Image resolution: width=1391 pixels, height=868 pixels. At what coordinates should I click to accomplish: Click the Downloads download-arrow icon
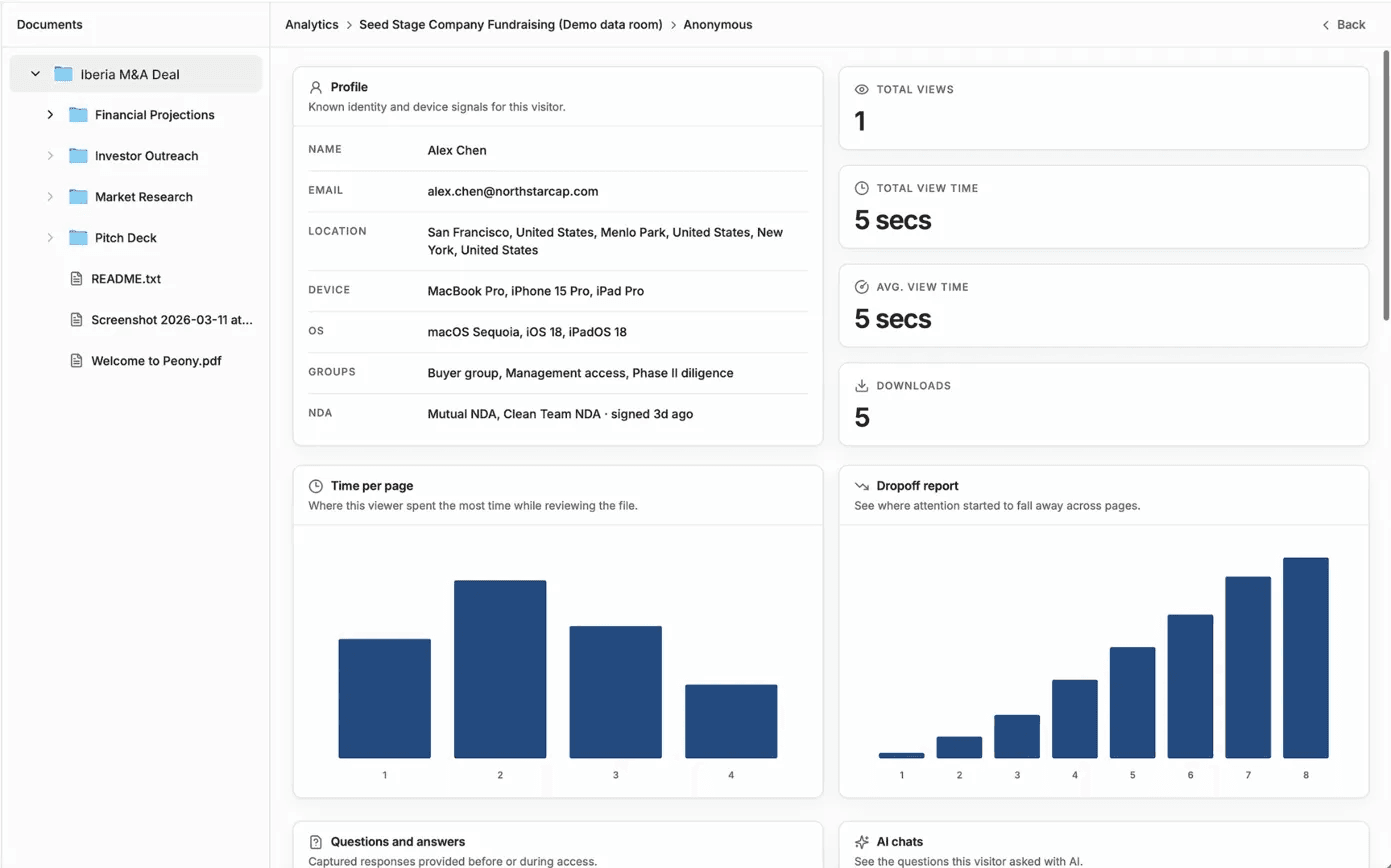[862, 385]
